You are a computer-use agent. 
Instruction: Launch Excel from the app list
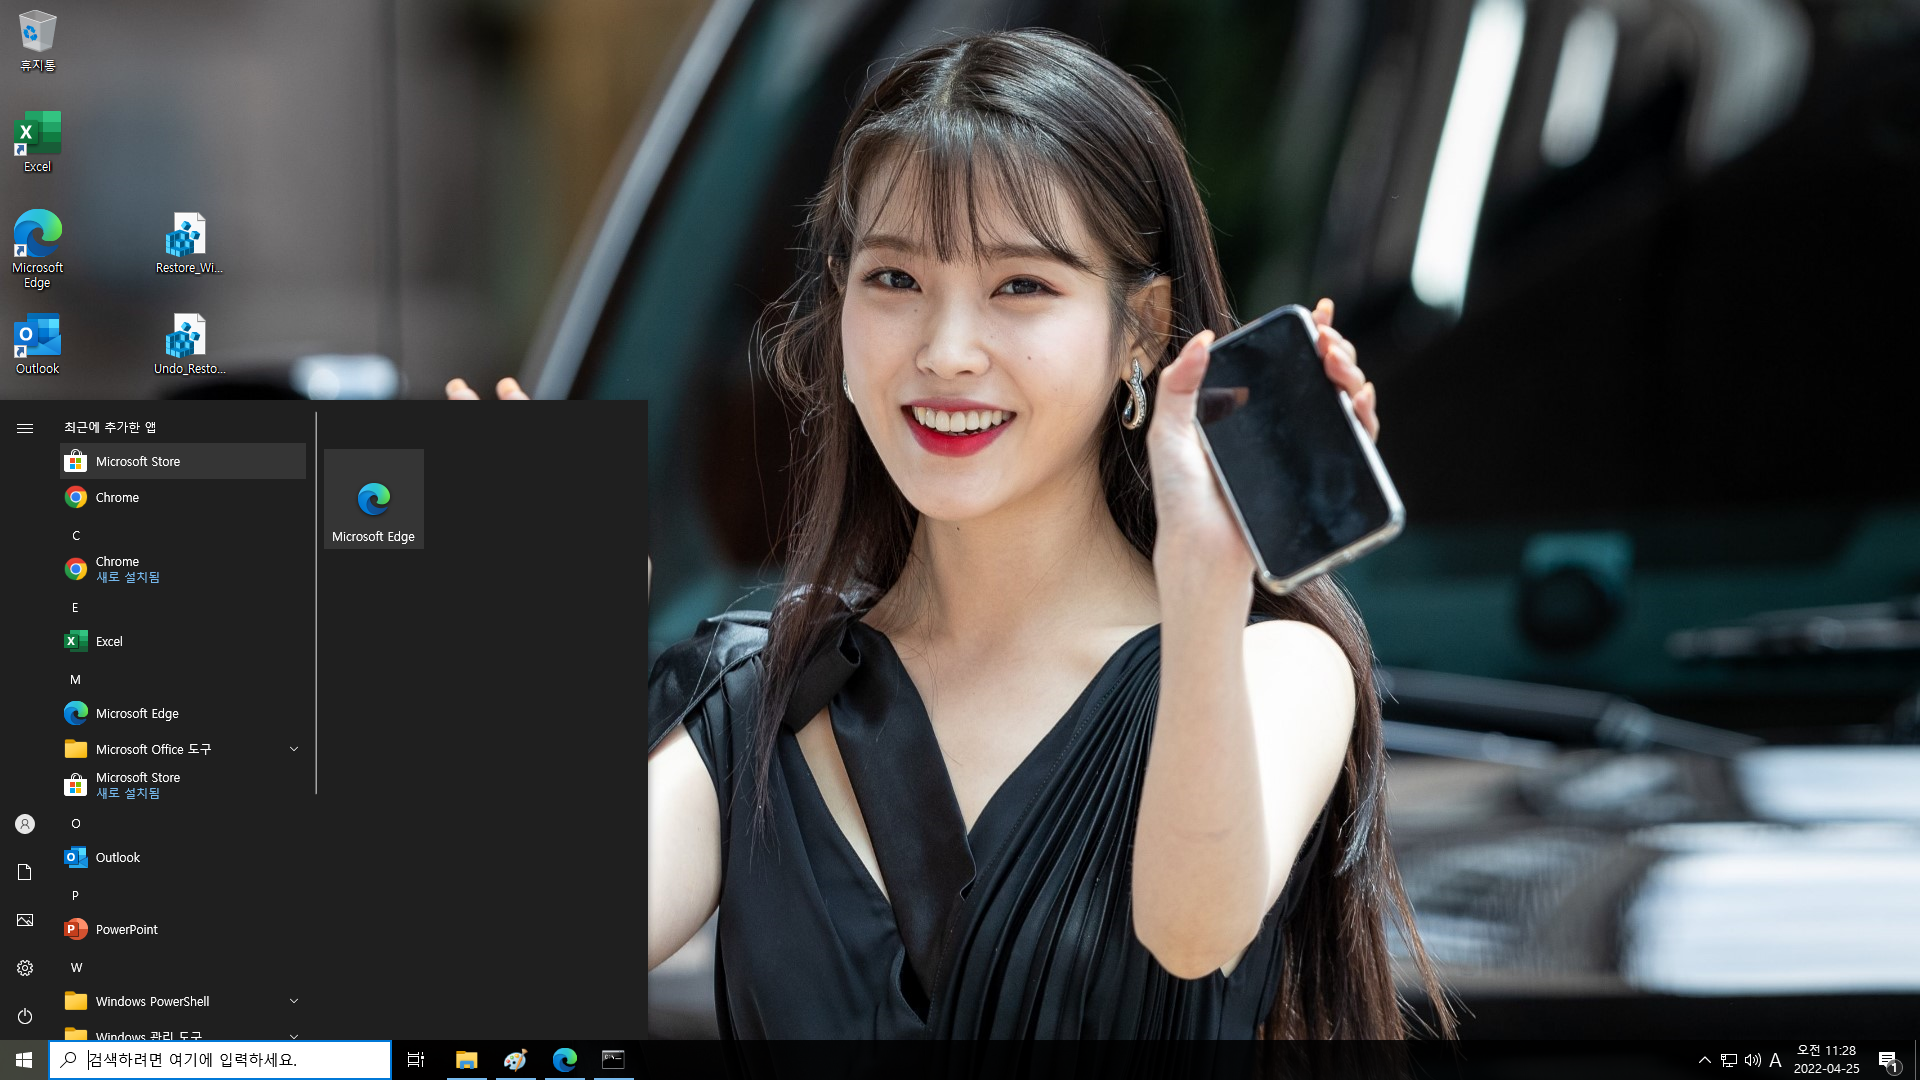183,641
